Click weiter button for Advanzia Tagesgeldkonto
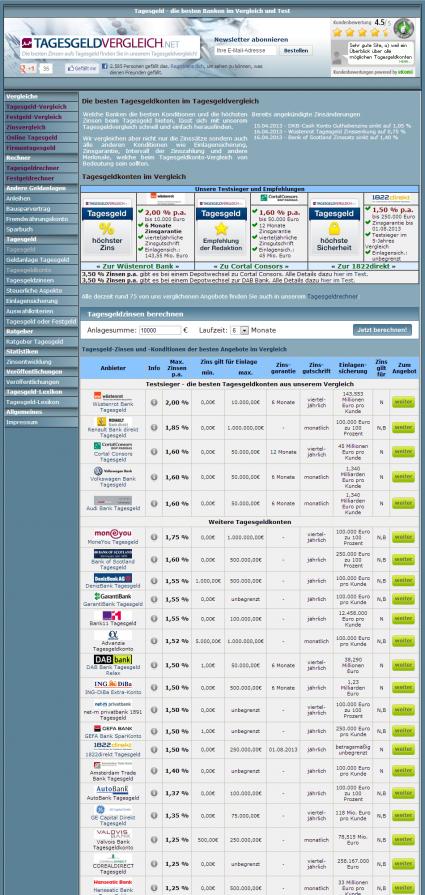This screenshot has height=895, width=425. coord(403,641)
